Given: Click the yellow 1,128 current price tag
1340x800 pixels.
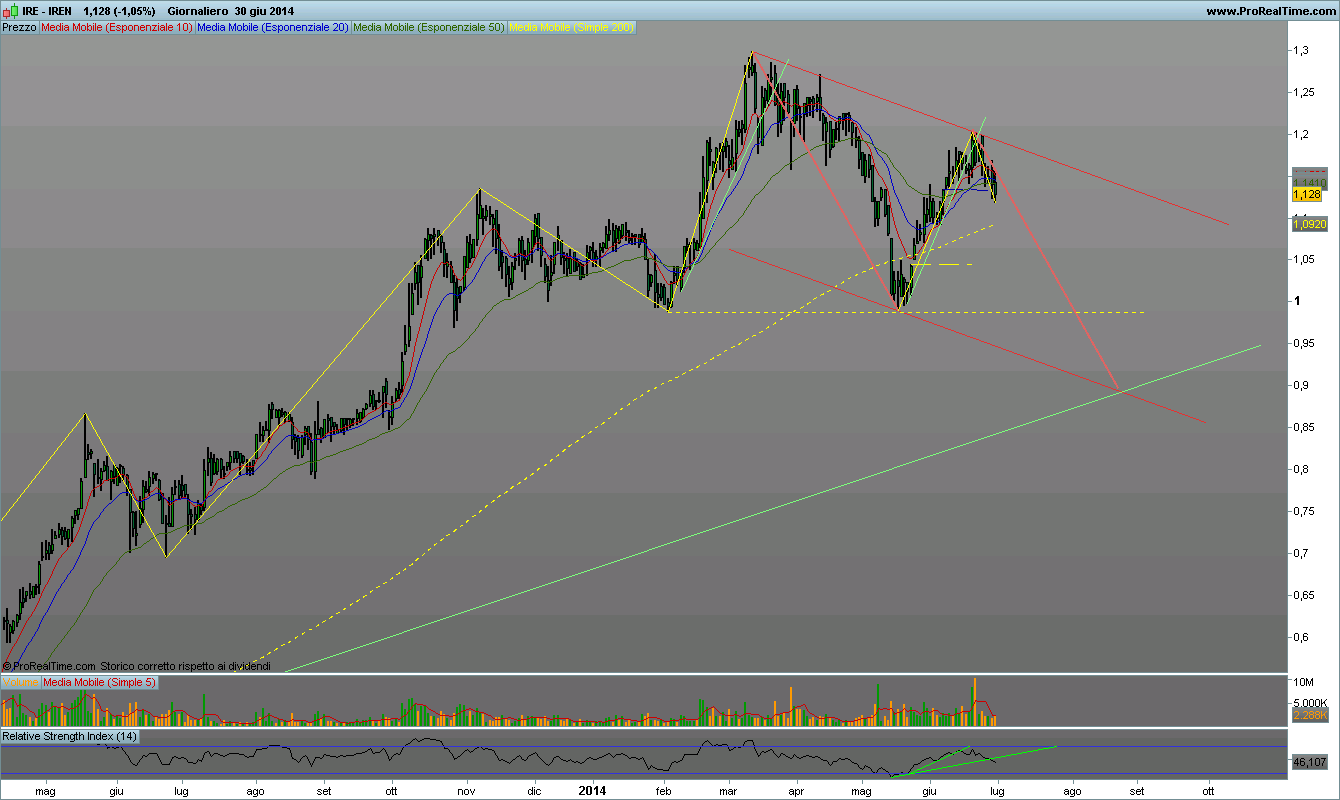Looking at the screenshot, I should (1309, 194).
